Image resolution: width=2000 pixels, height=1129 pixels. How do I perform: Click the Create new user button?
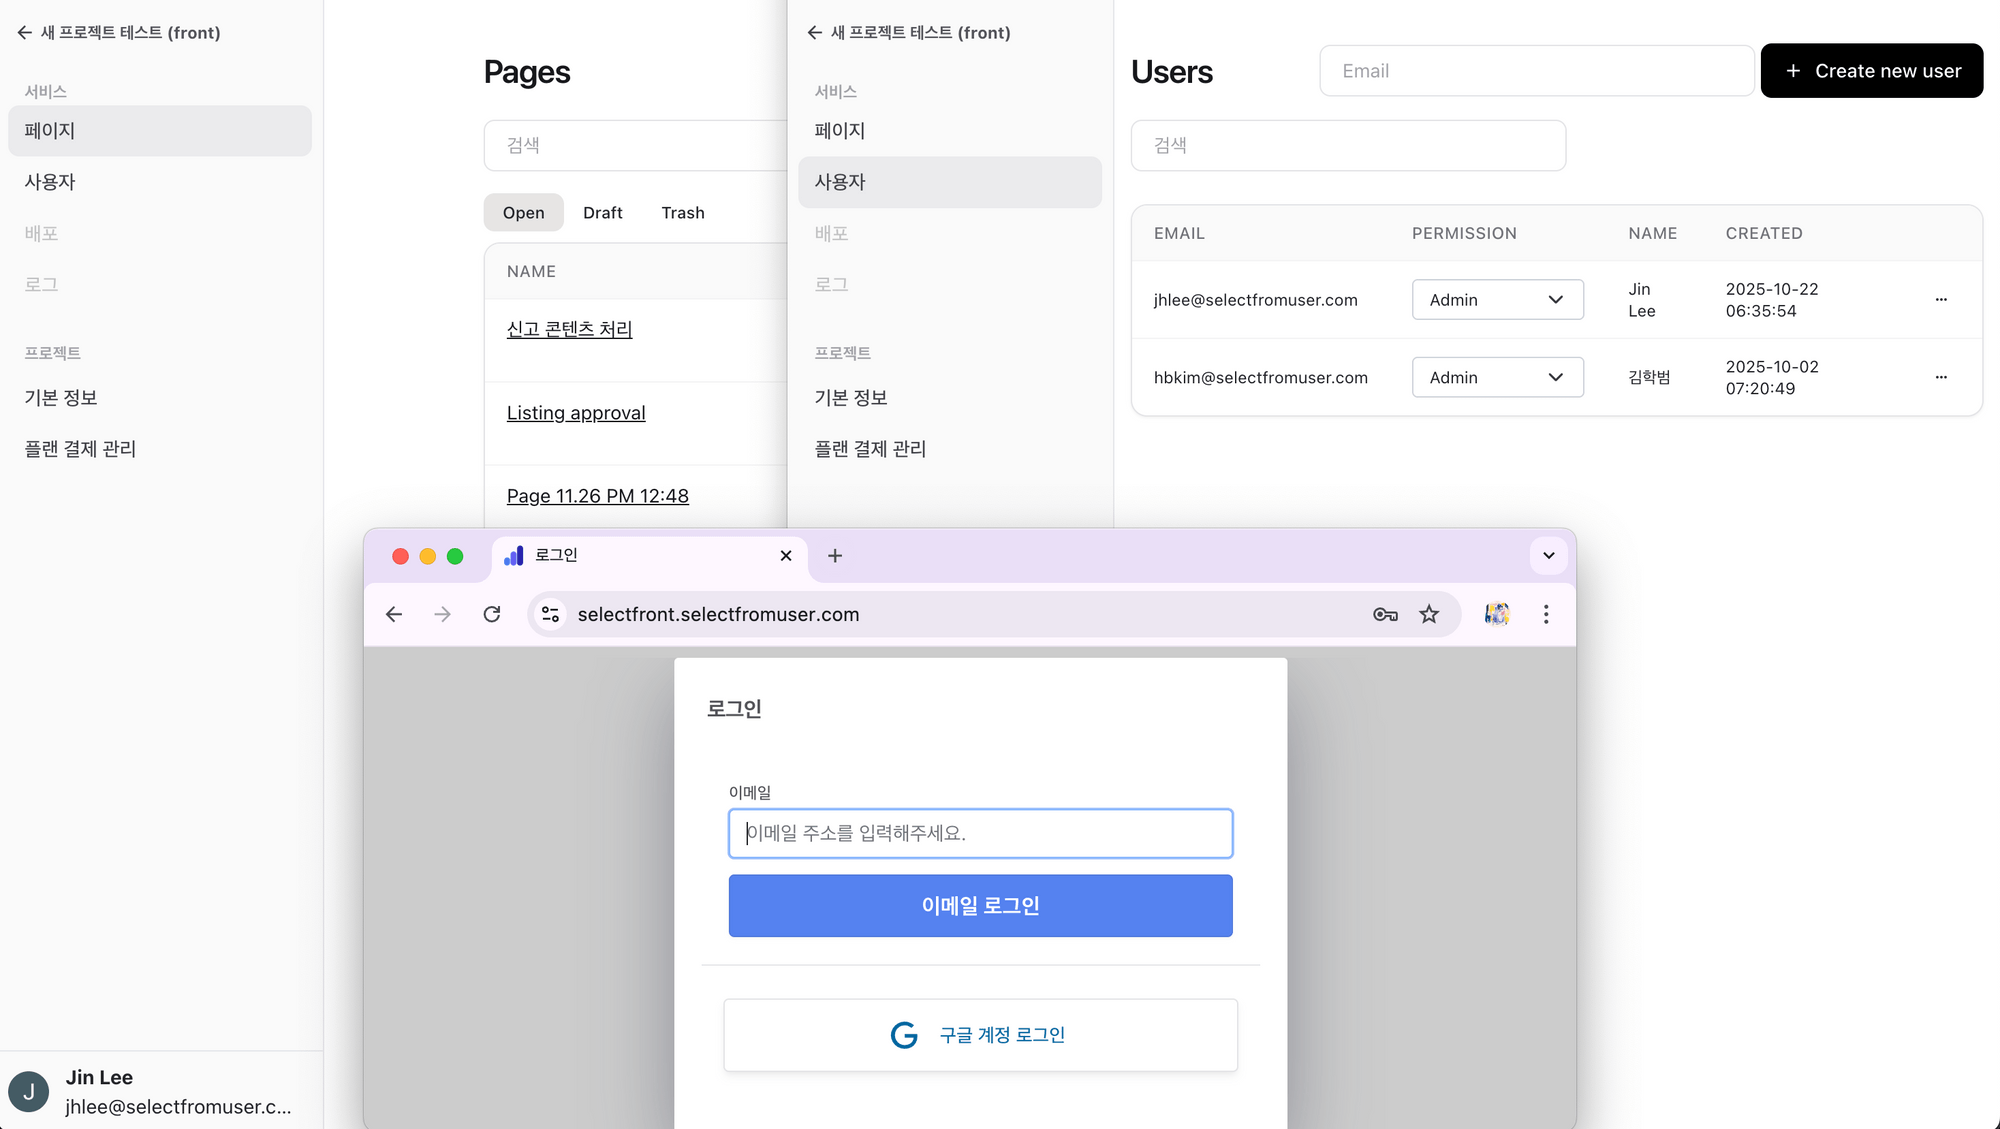(x=1871, y=71)
